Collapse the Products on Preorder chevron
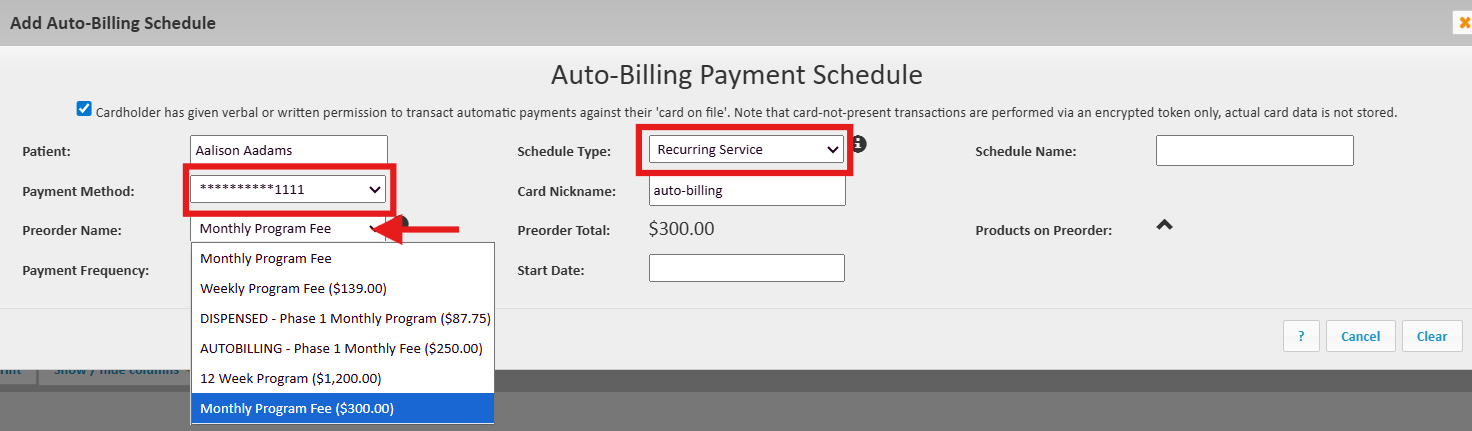 coord(1164,226)
